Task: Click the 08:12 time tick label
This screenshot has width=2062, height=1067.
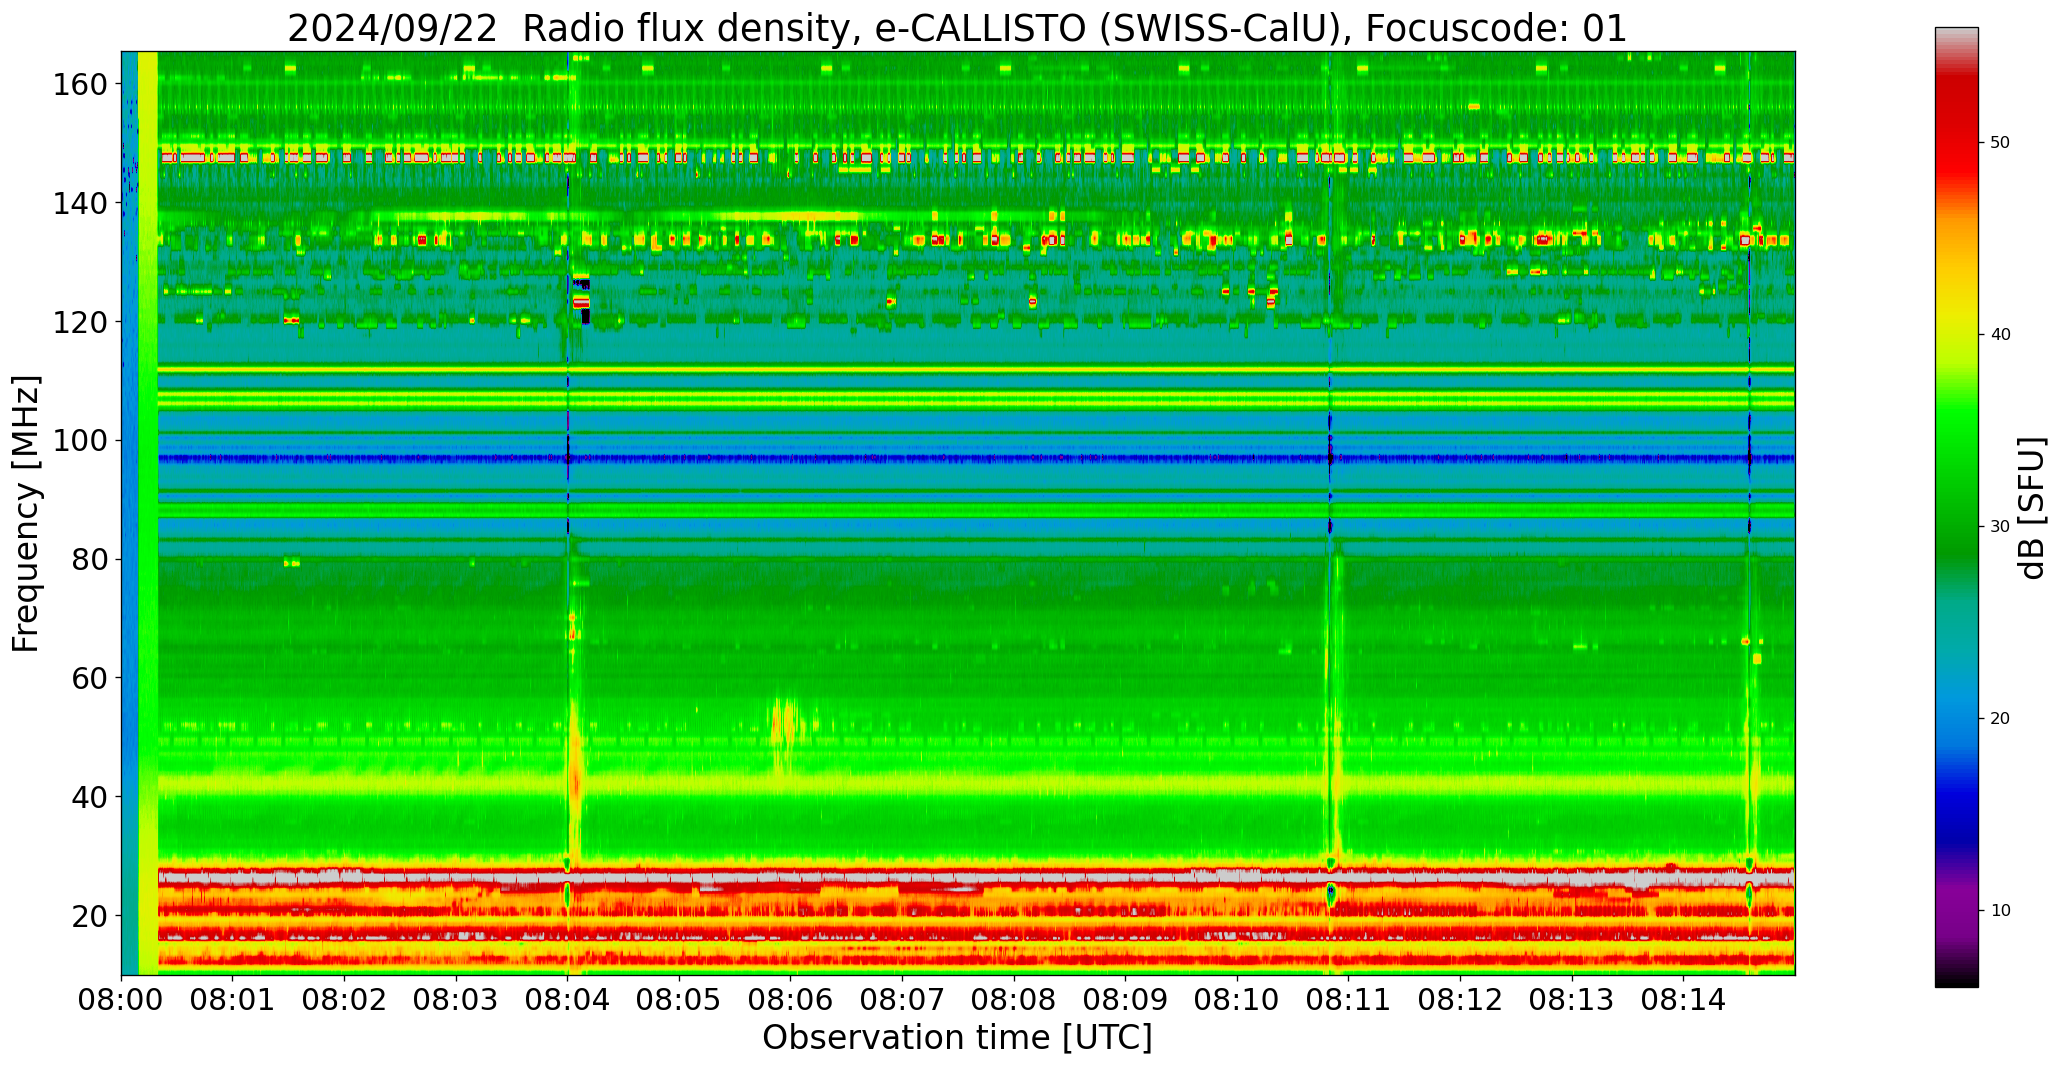Action: (1460, 999)
